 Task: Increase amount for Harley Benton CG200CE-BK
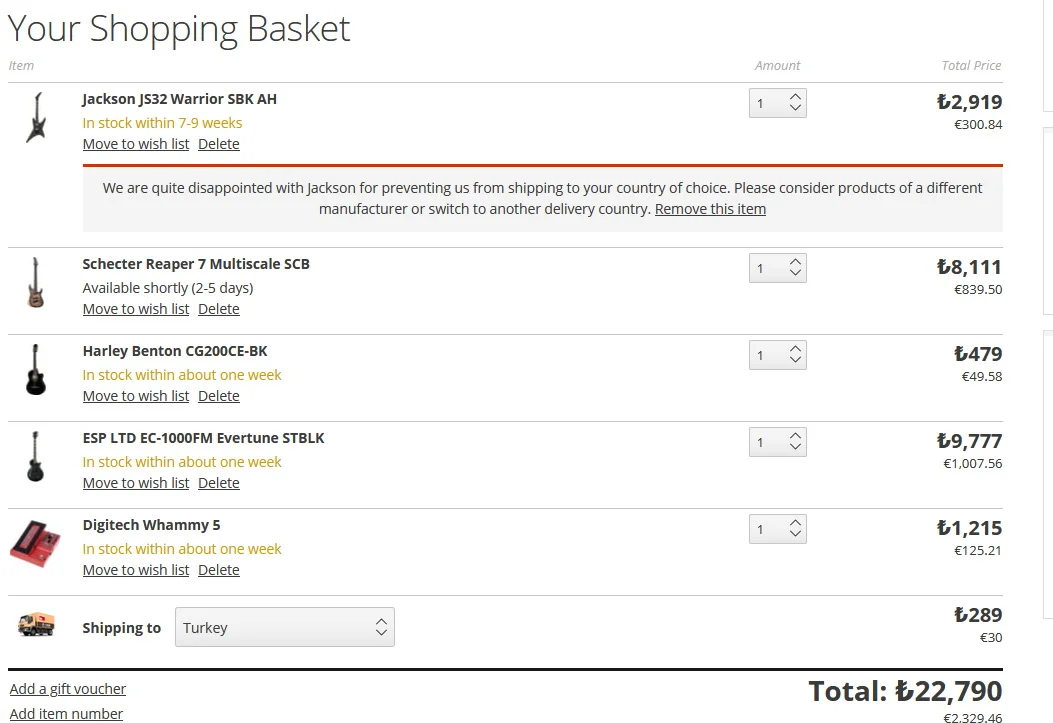tap(795, 348)
